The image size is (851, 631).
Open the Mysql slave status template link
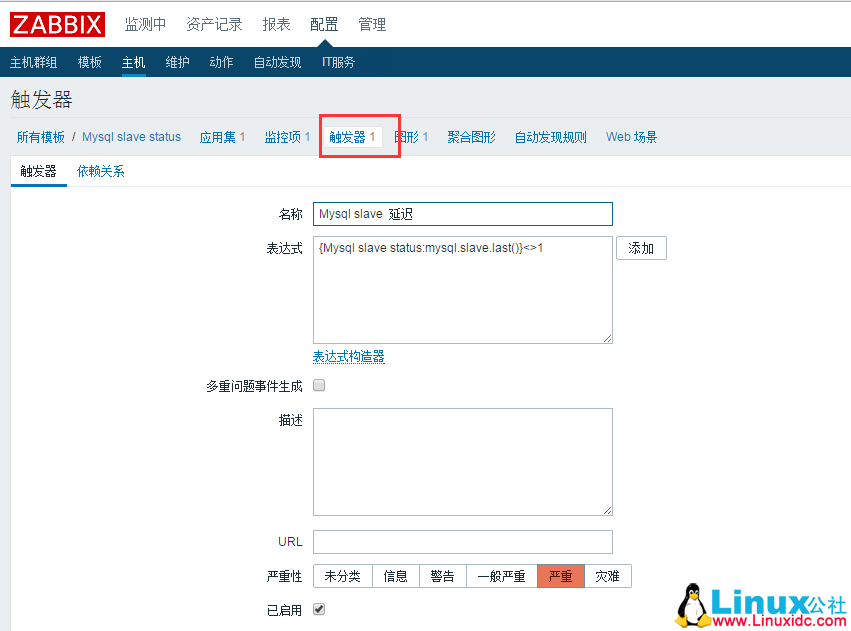point(131,137)
